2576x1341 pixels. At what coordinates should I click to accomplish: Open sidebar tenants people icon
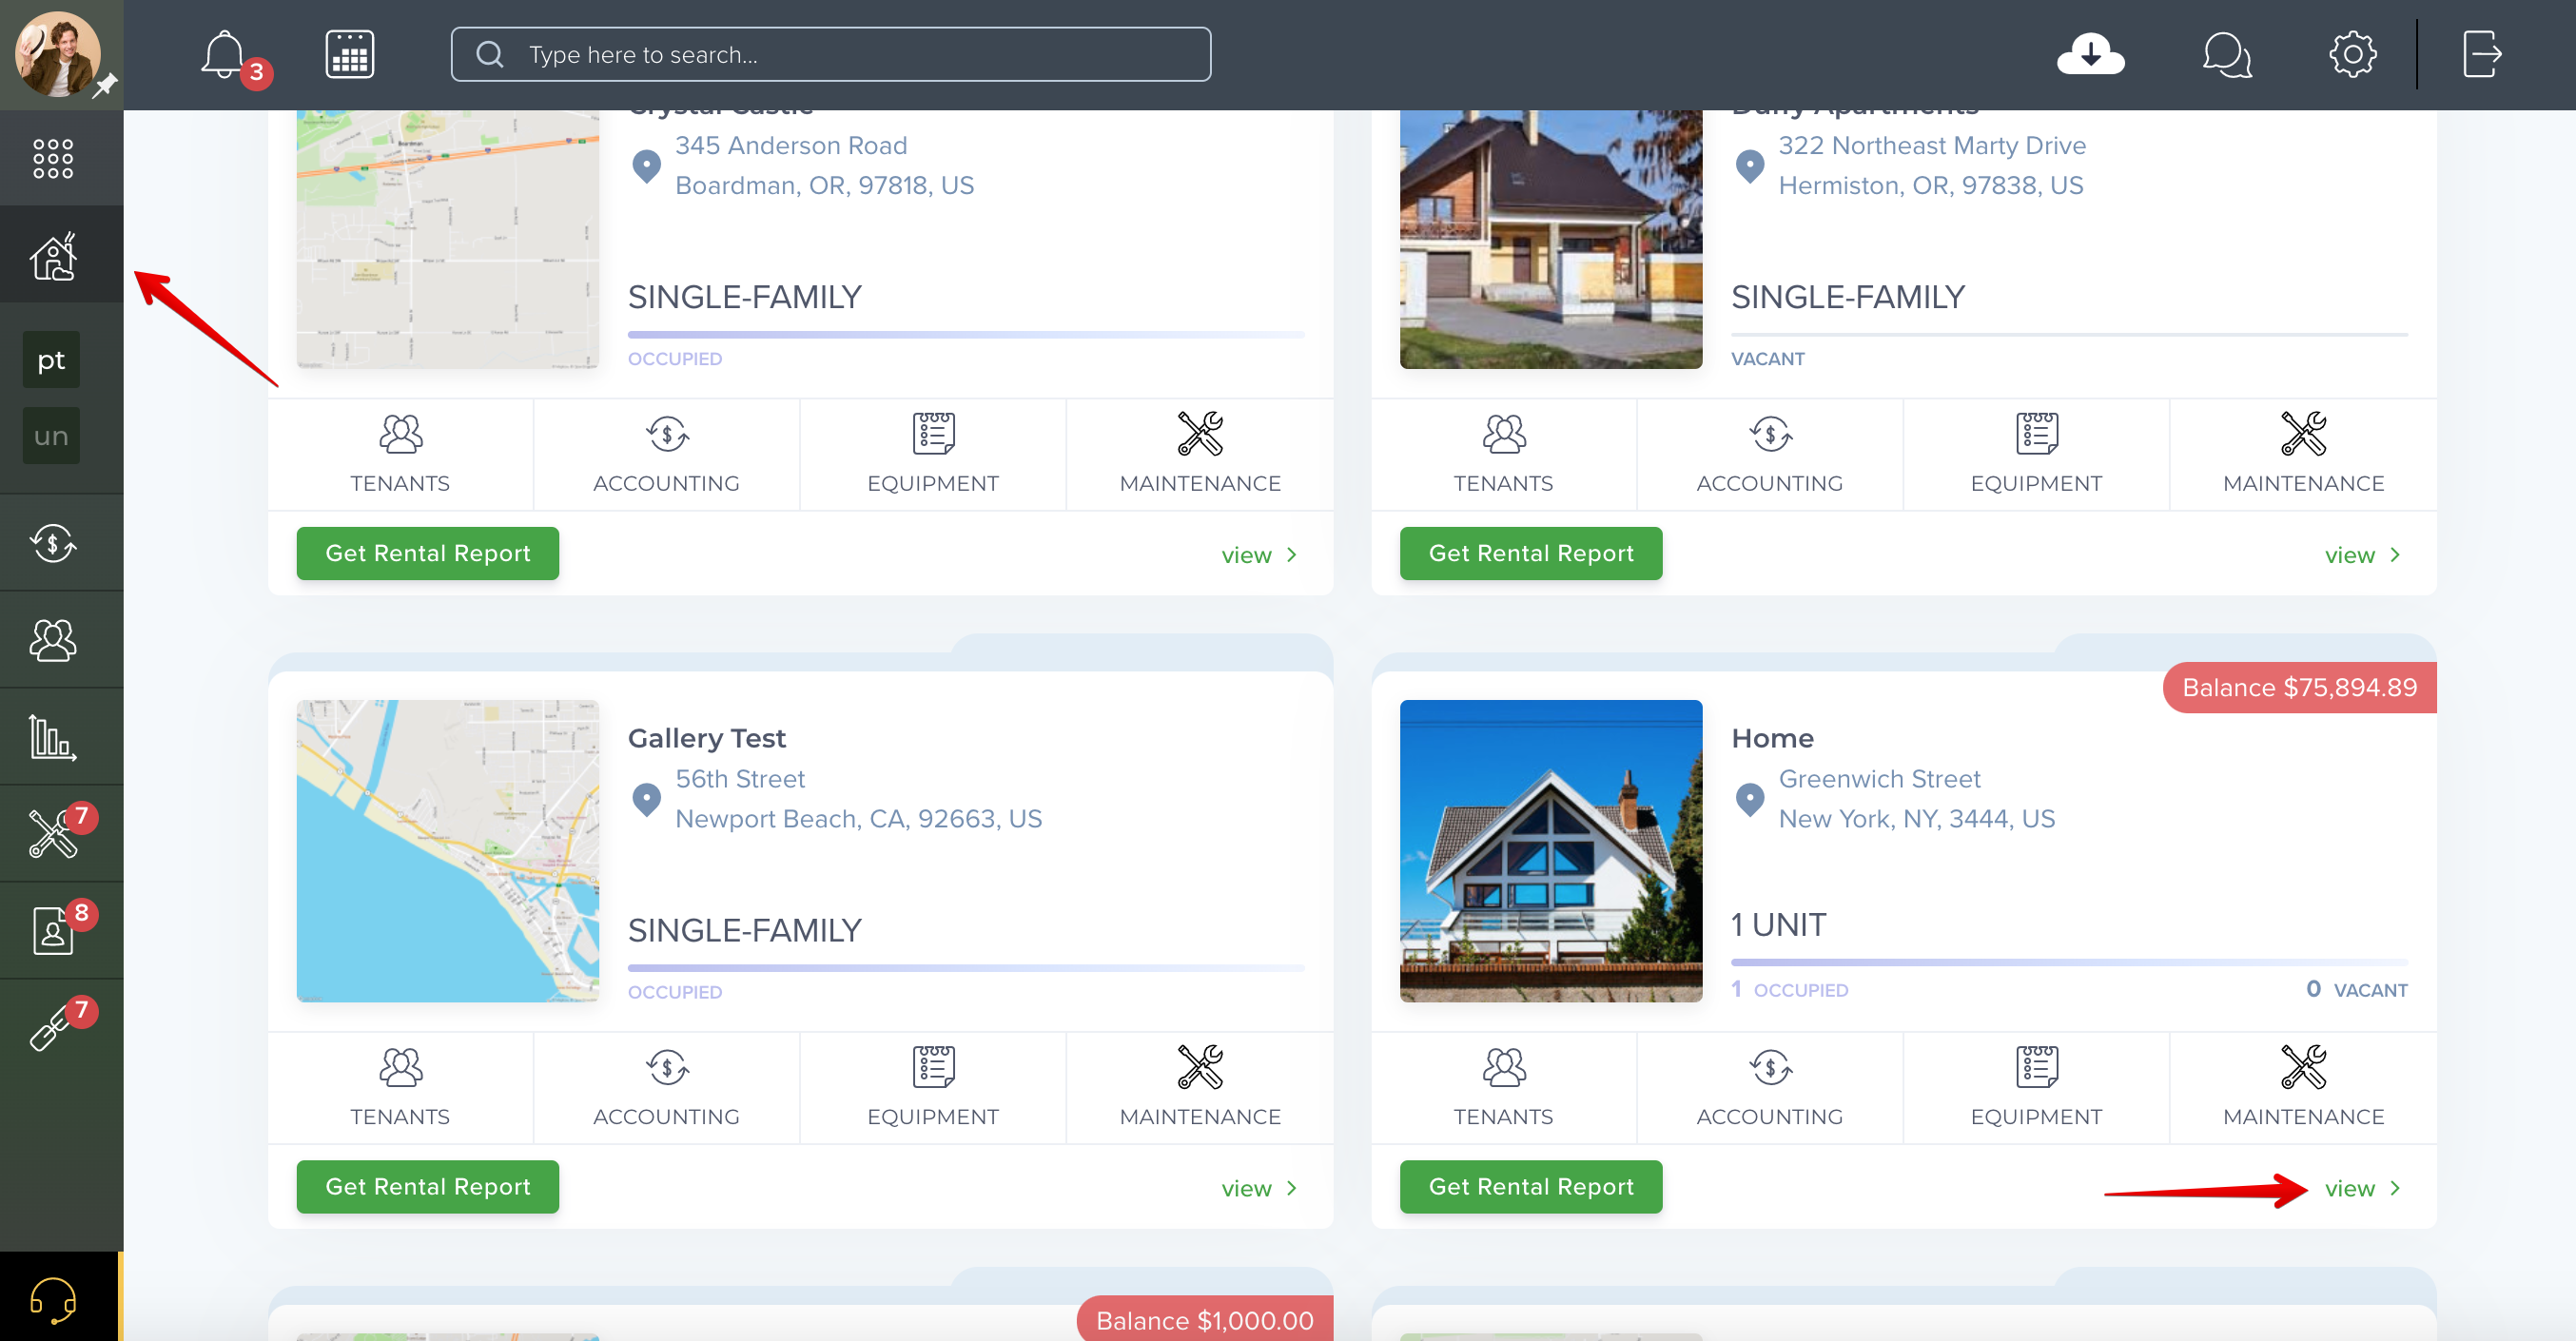(x=53, y=640)
